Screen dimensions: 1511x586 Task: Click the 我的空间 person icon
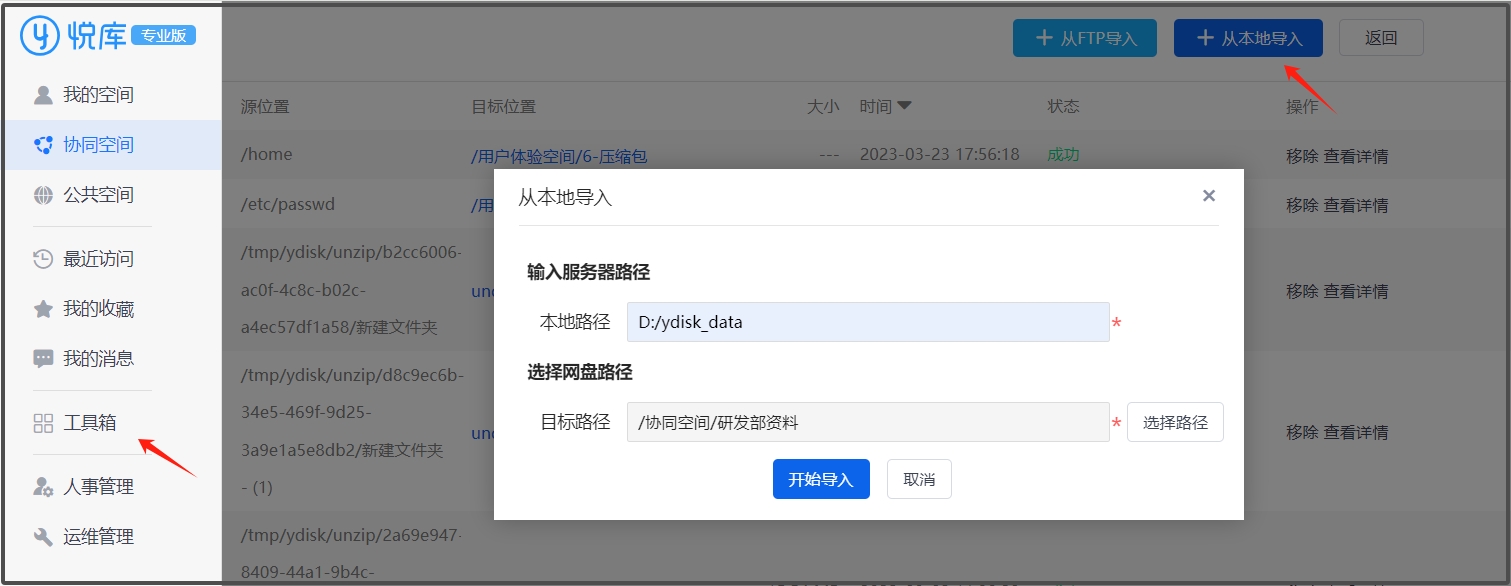pyautogui.click(x=43, y=95)
